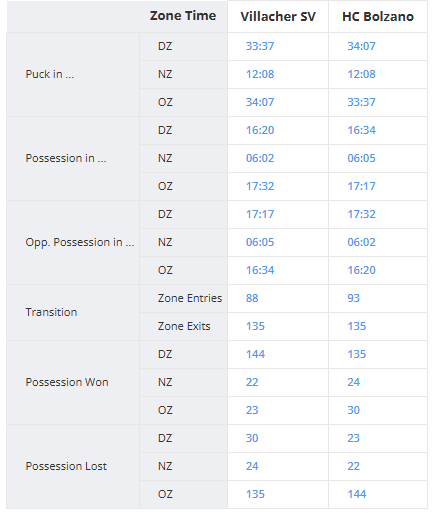Click HC Bolzano Possession Won NZ 24
Image resolution: width=442 pixels, height=527 pixels.
354,382
